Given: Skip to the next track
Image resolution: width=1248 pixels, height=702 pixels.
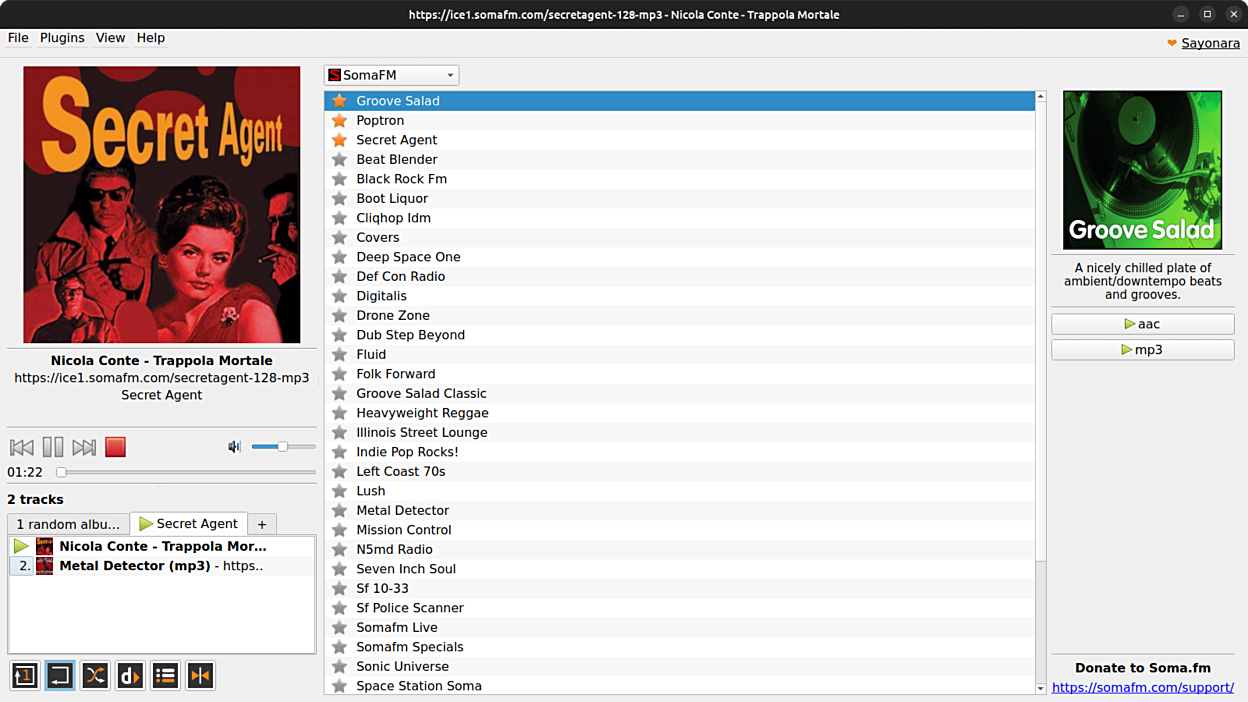Looking at the screenshot, I should pyautogui.click(x=84, y=447).
